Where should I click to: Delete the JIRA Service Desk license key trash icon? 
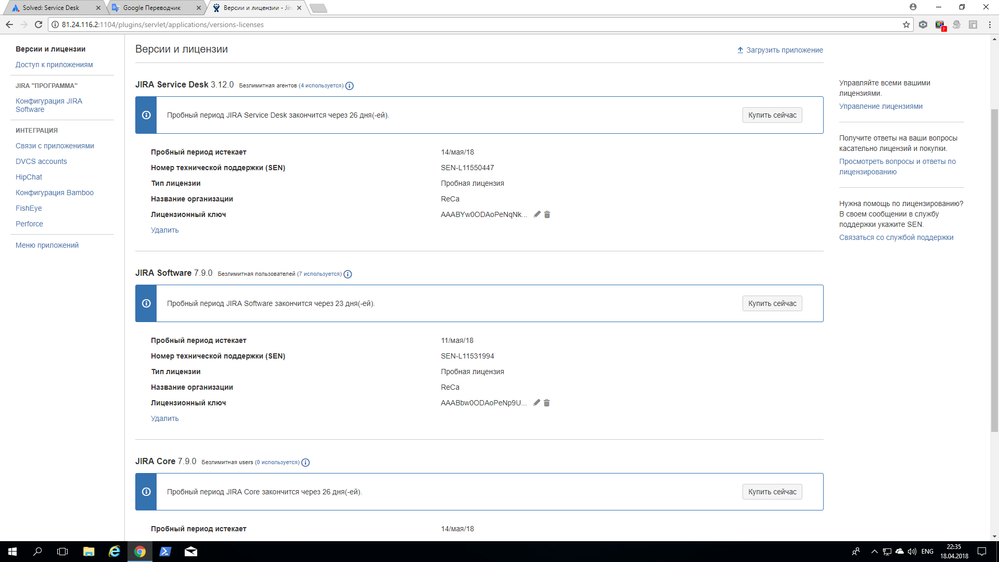(x=547, y=215)
